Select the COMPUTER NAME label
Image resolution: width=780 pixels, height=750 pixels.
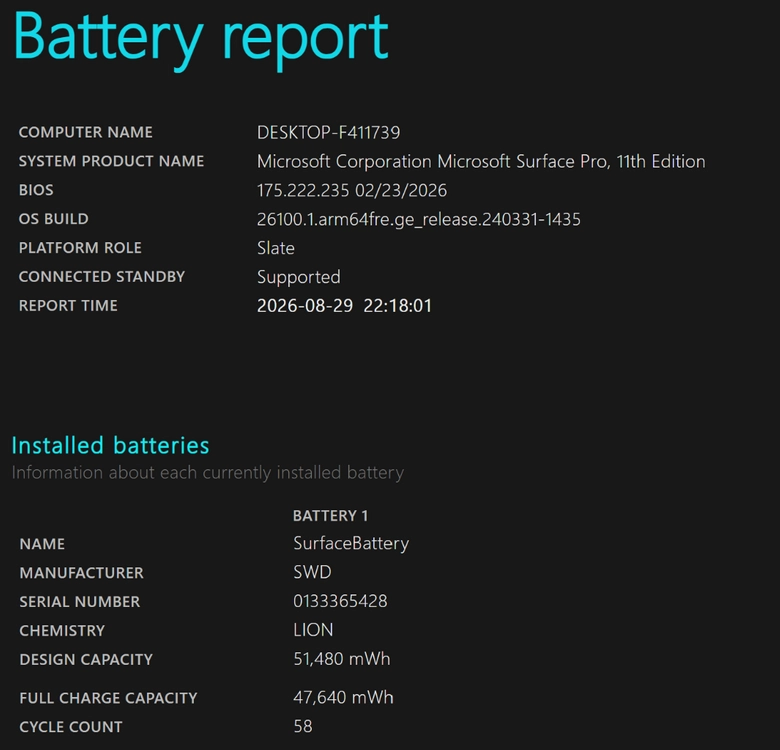(86, 132)
